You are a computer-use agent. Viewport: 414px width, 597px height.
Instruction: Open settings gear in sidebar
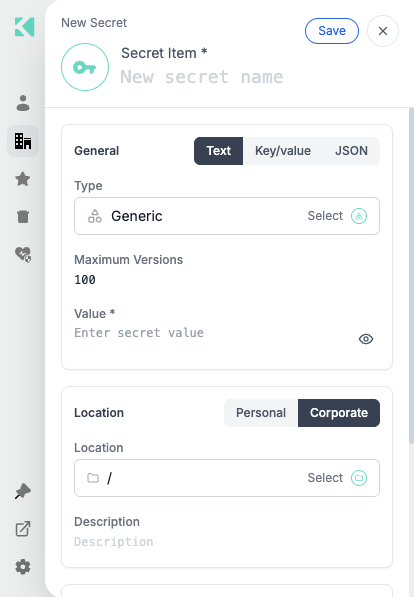coord(23,567)
